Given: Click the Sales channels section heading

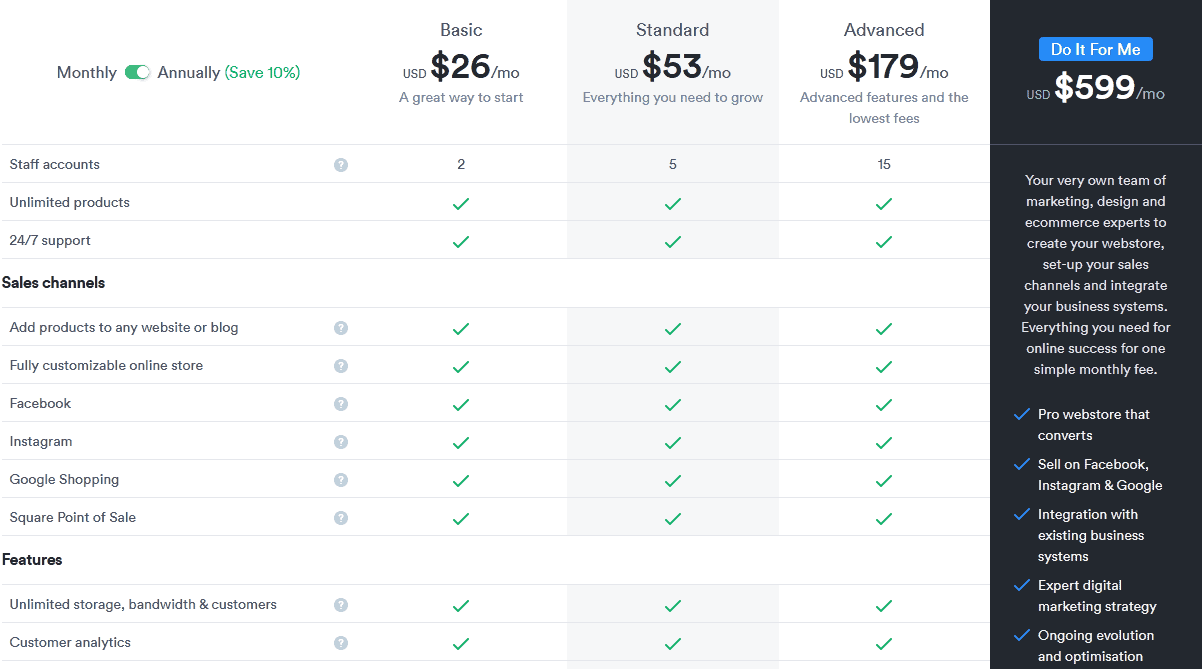Looking at the screenshot, I should click(x=53, y=283).
